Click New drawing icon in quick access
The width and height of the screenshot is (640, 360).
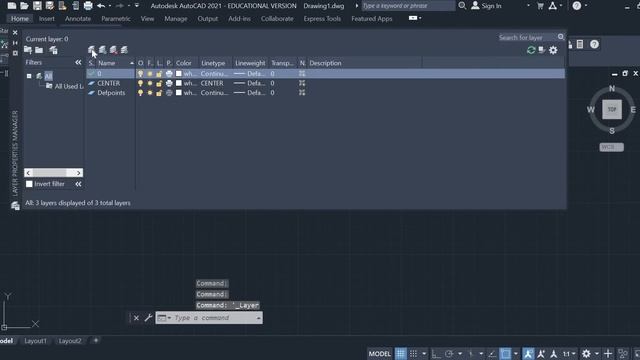(x=12, y=6)
